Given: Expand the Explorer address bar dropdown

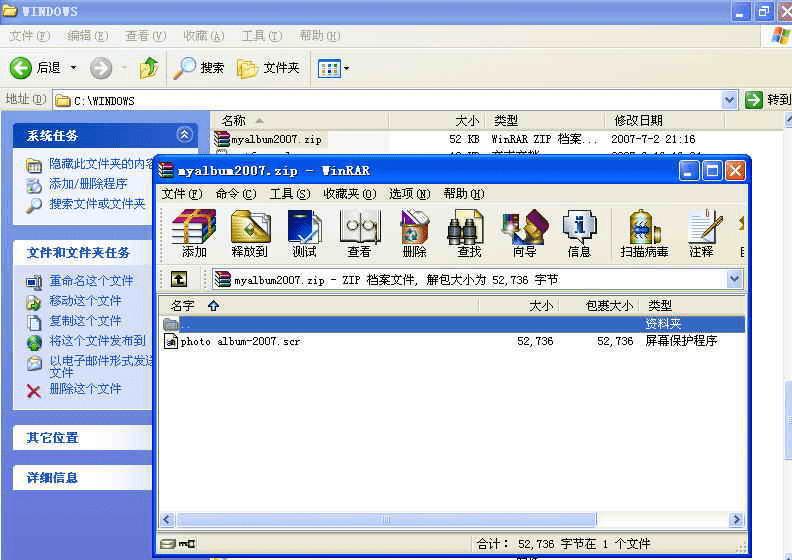Looking at the screenshot, I should (x=729, y=100).
